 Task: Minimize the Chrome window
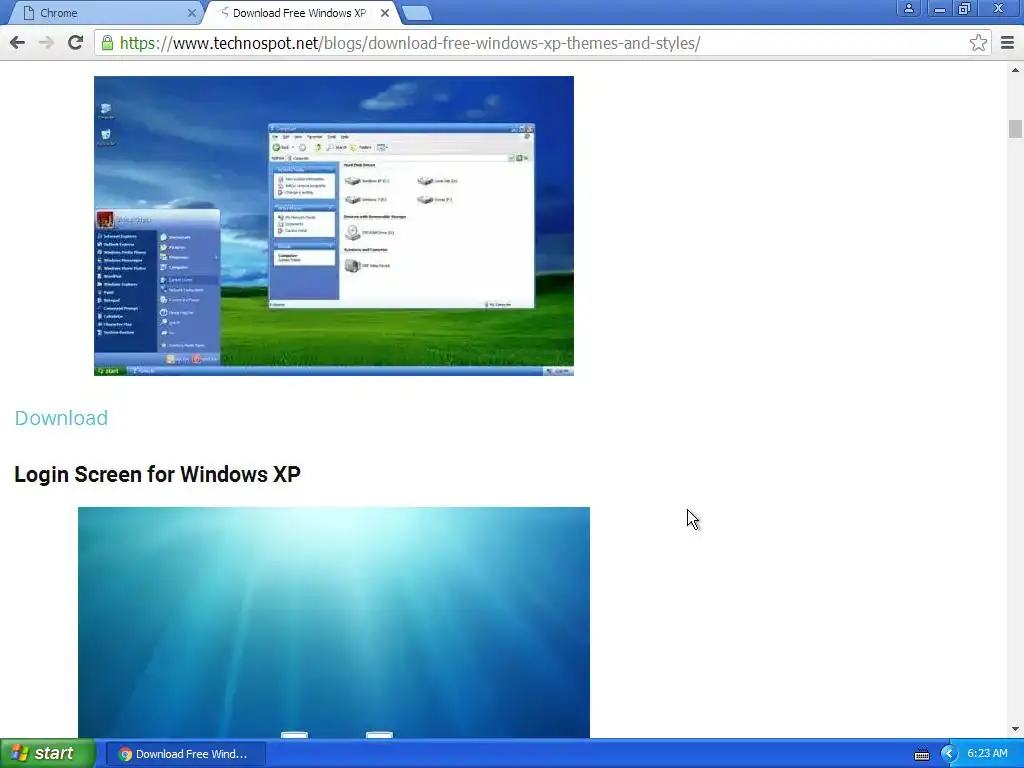pyautogui.click(x=939, y=8)
